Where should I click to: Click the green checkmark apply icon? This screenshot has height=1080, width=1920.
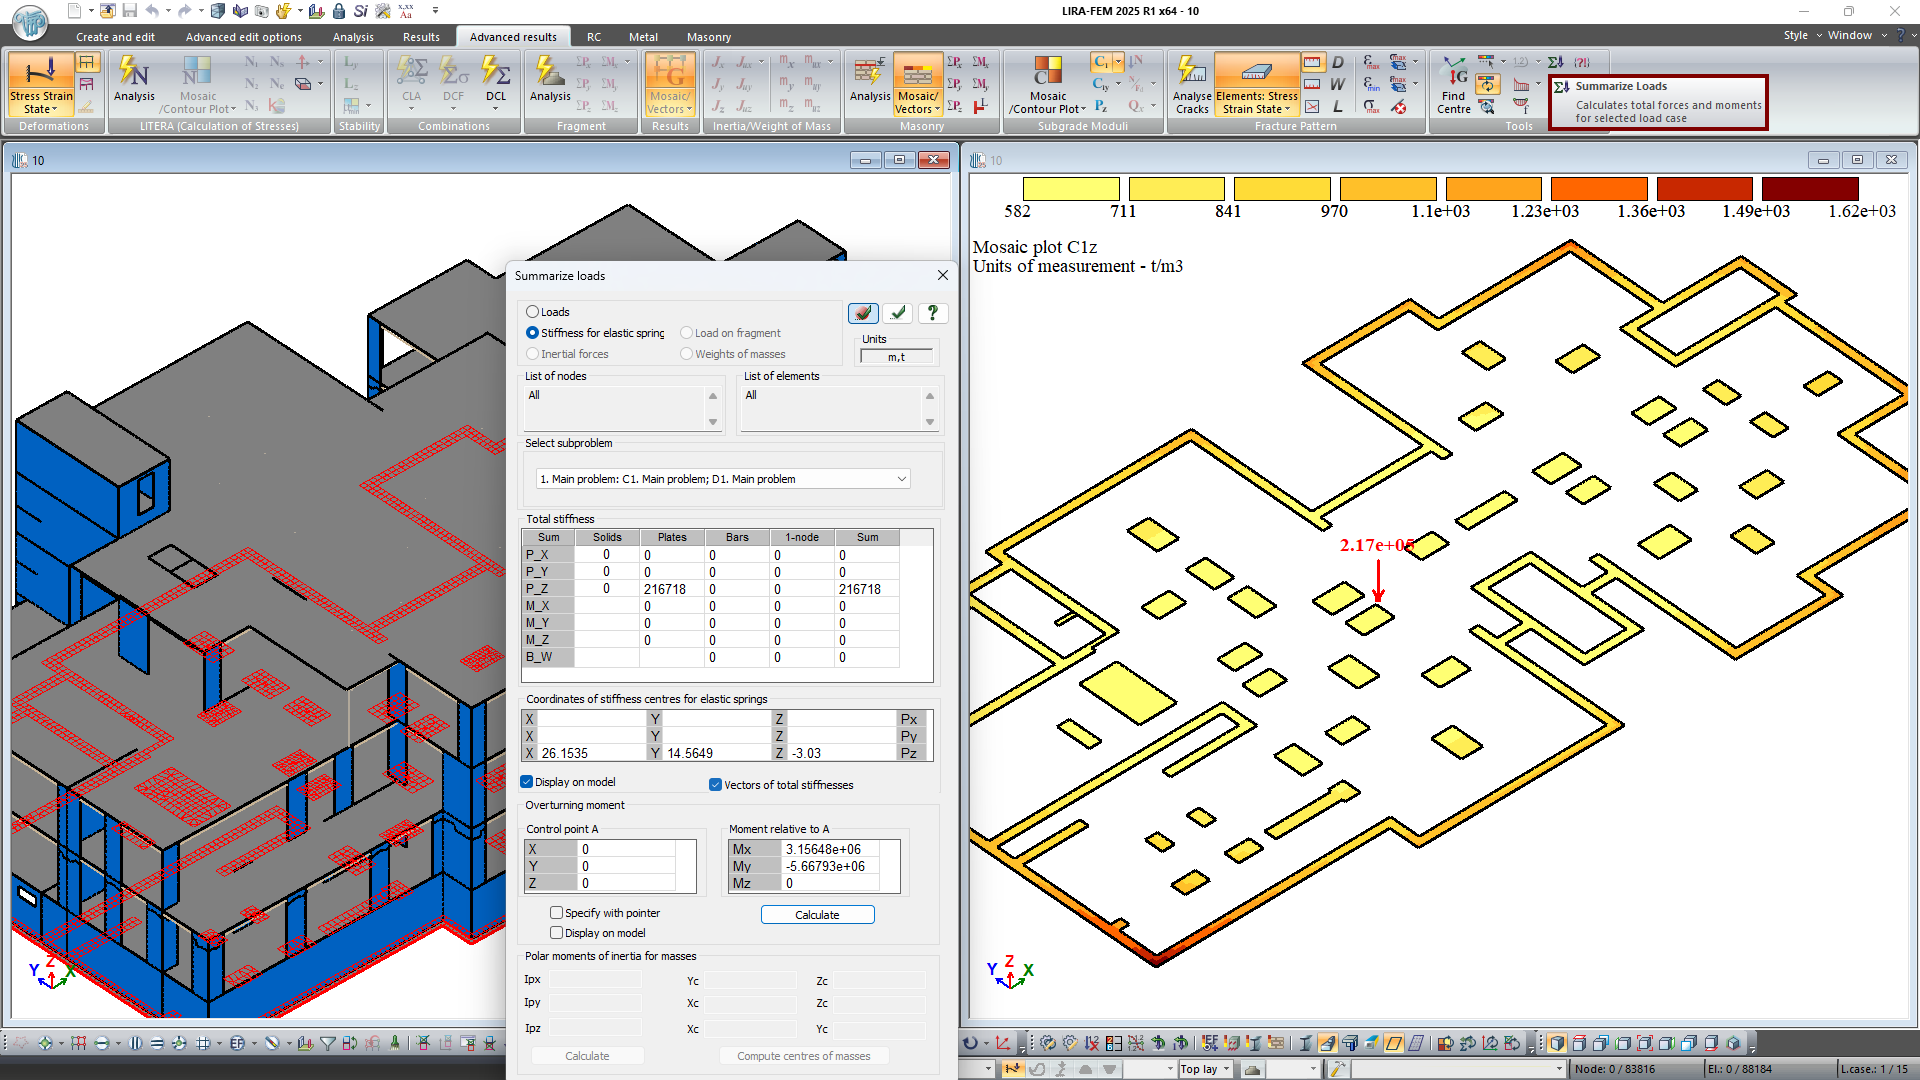coord(898,313)
